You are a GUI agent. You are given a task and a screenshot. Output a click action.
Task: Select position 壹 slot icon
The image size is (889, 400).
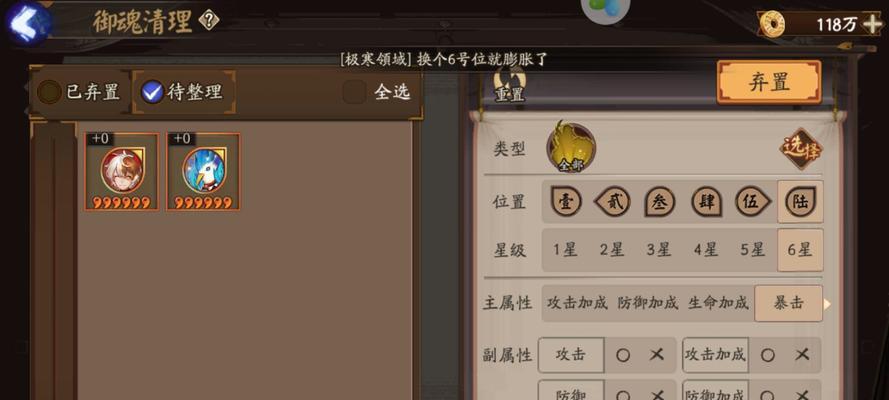tap(566, 202)
